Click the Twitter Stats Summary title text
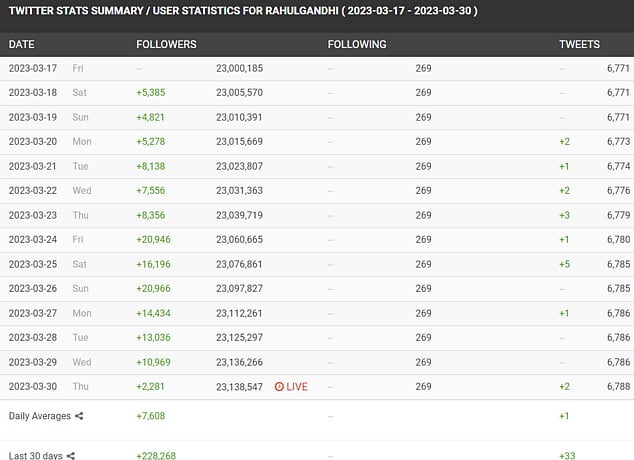This screenshot has height=460, width=634. pos(243,11)
